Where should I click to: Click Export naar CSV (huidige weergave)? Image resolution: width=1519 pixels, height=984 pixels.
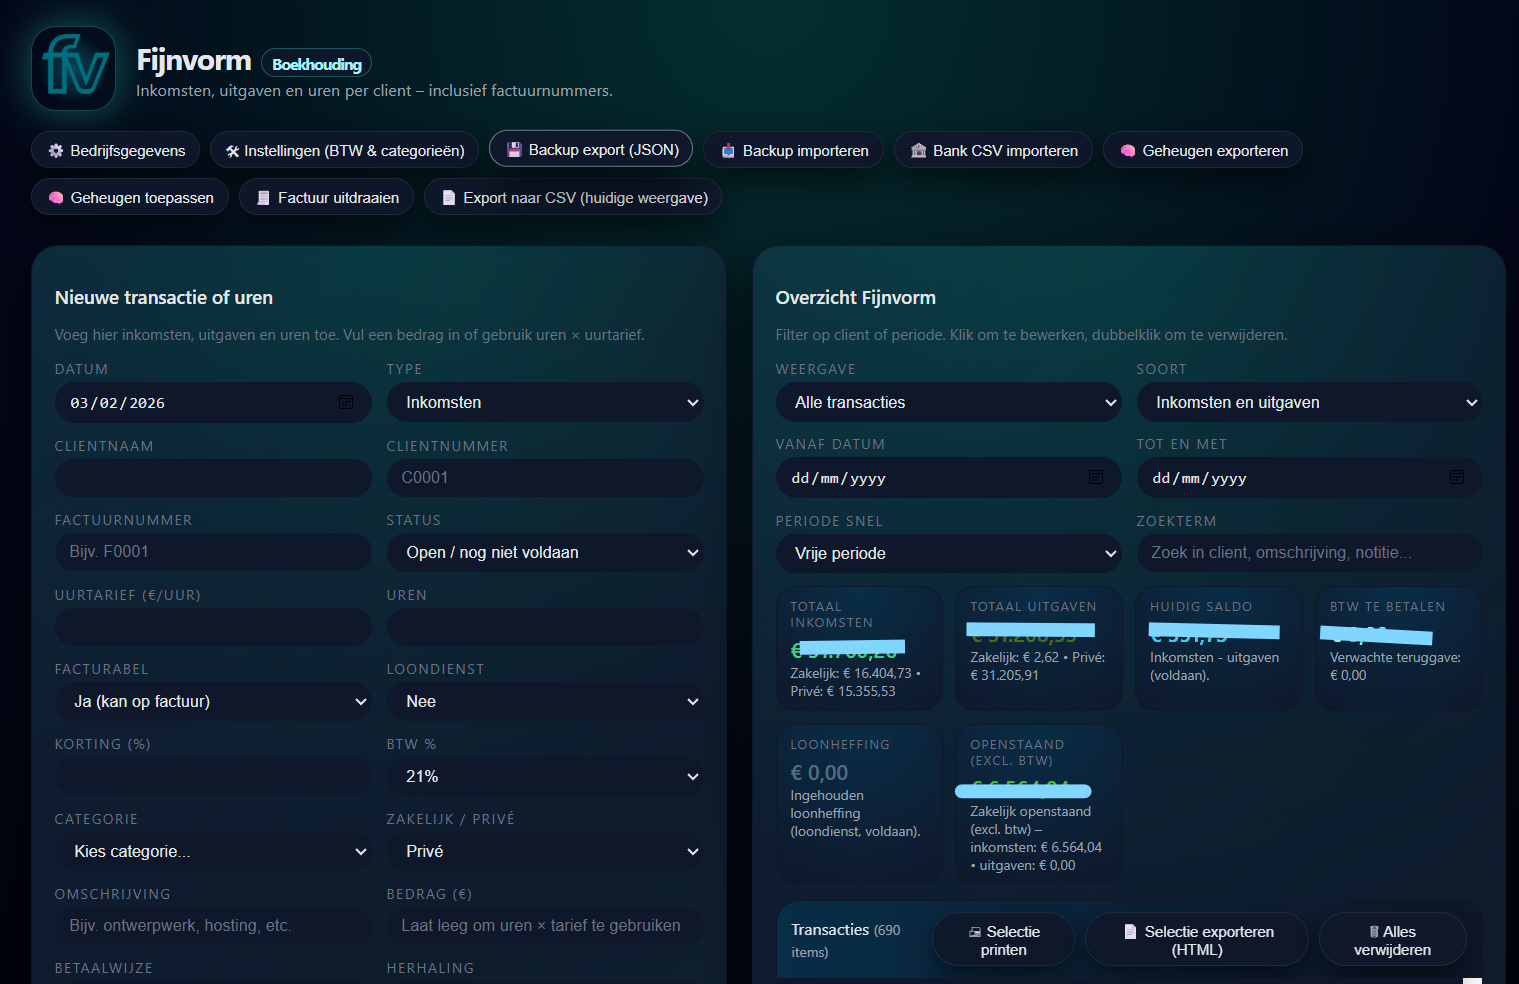573,198
